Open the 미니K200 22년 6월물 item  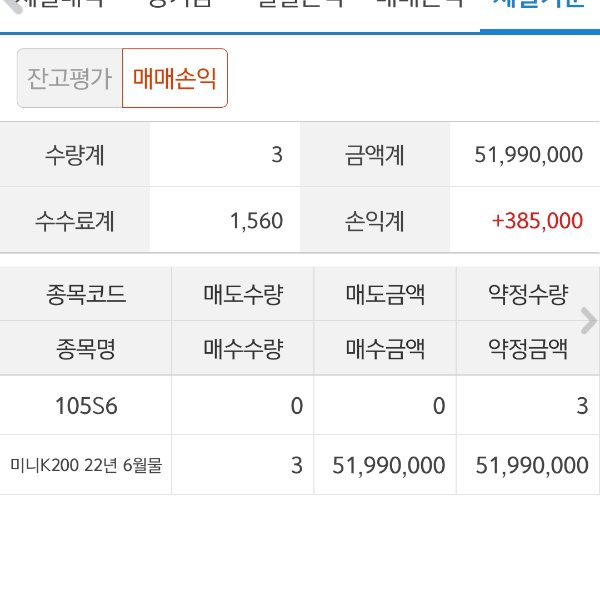86,465
